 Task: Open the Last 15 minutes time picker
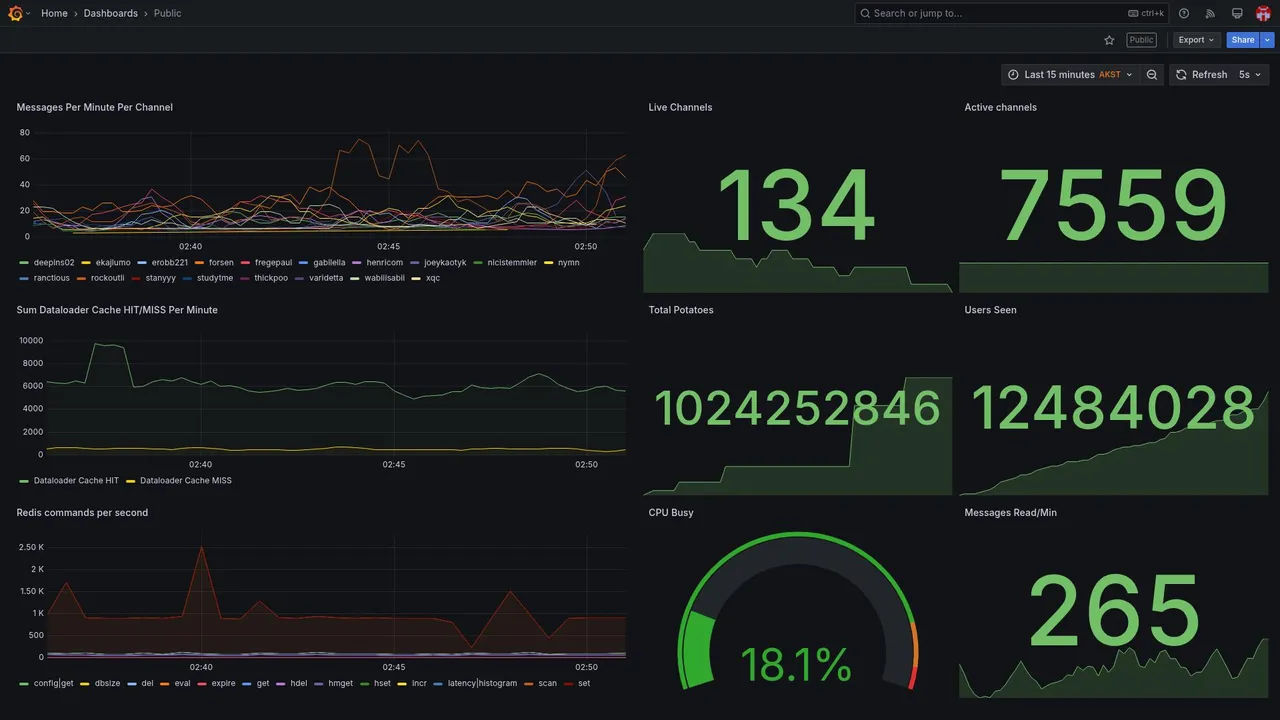click(1070, 75)
